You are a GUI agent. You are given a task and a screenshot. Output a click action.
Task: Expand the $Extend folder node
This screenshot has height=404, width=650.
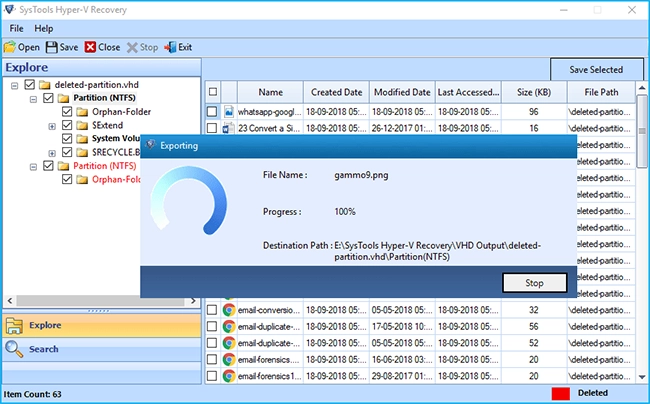point(52,126)
